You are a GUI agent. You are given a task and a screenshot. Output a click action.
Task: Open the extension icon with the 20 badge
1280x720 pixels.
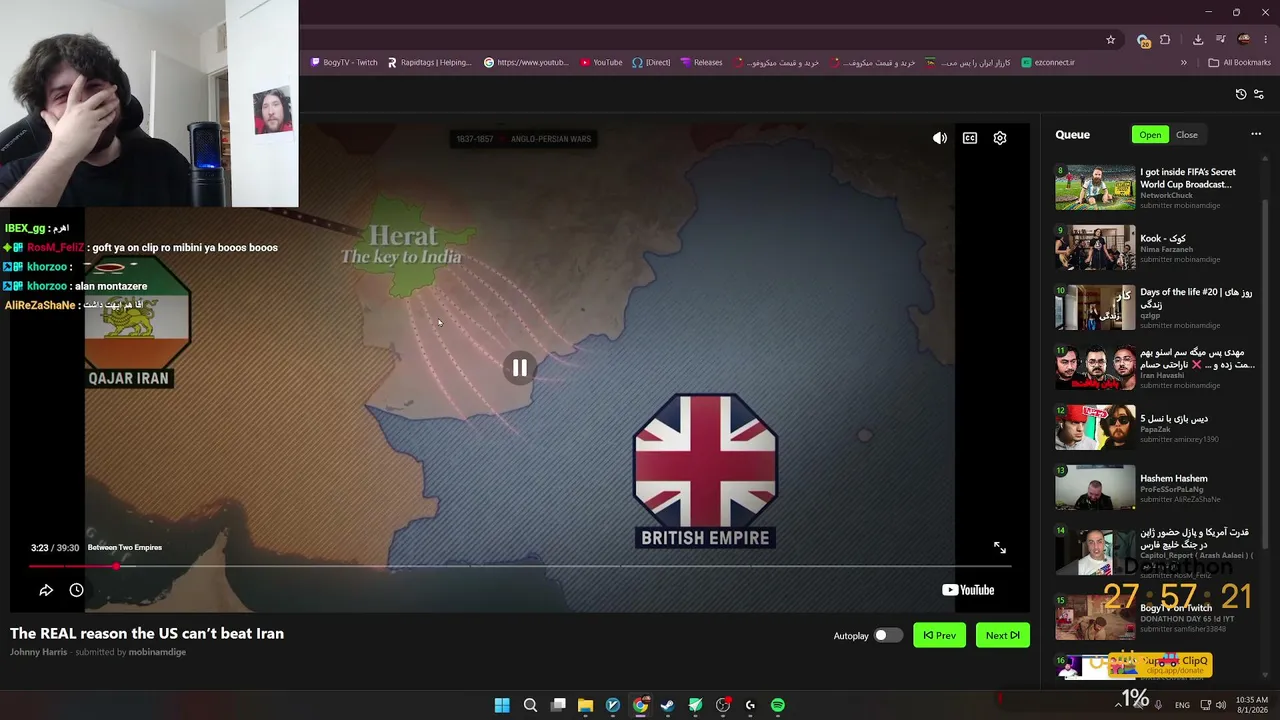pos(1143,40)
